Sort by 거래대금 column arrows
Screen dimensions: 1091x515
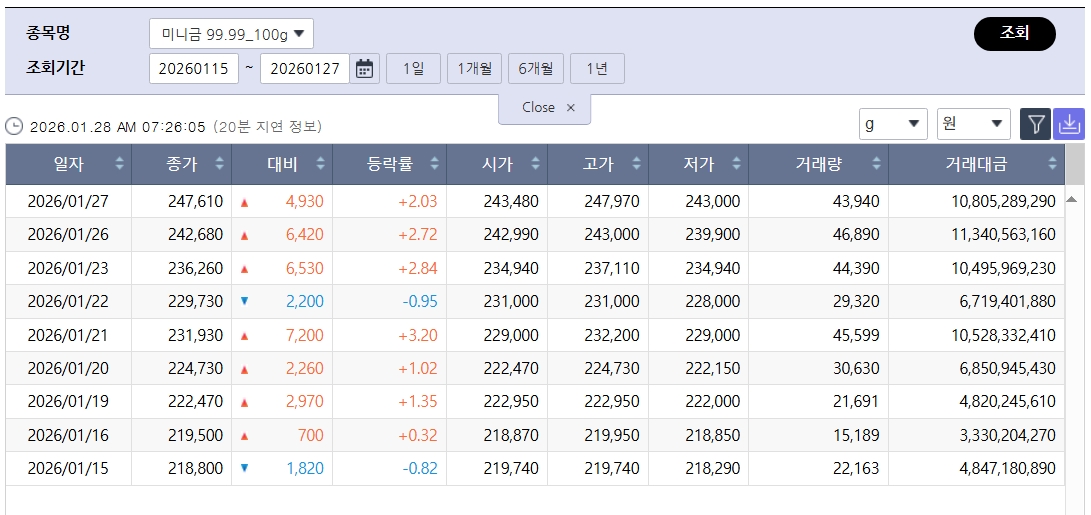point(1053,164)
